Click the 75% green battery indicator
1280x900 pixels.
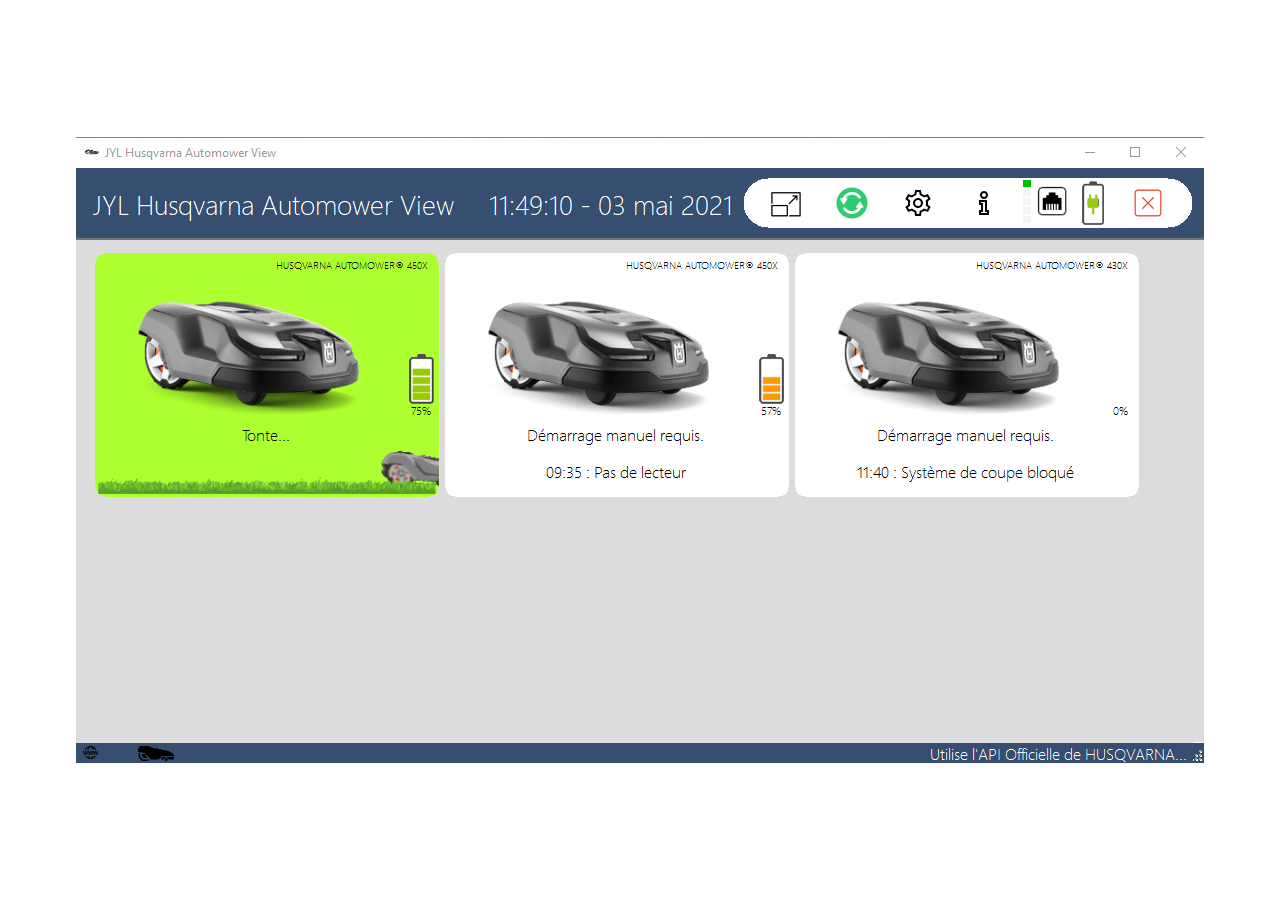(x=421, y=380)
